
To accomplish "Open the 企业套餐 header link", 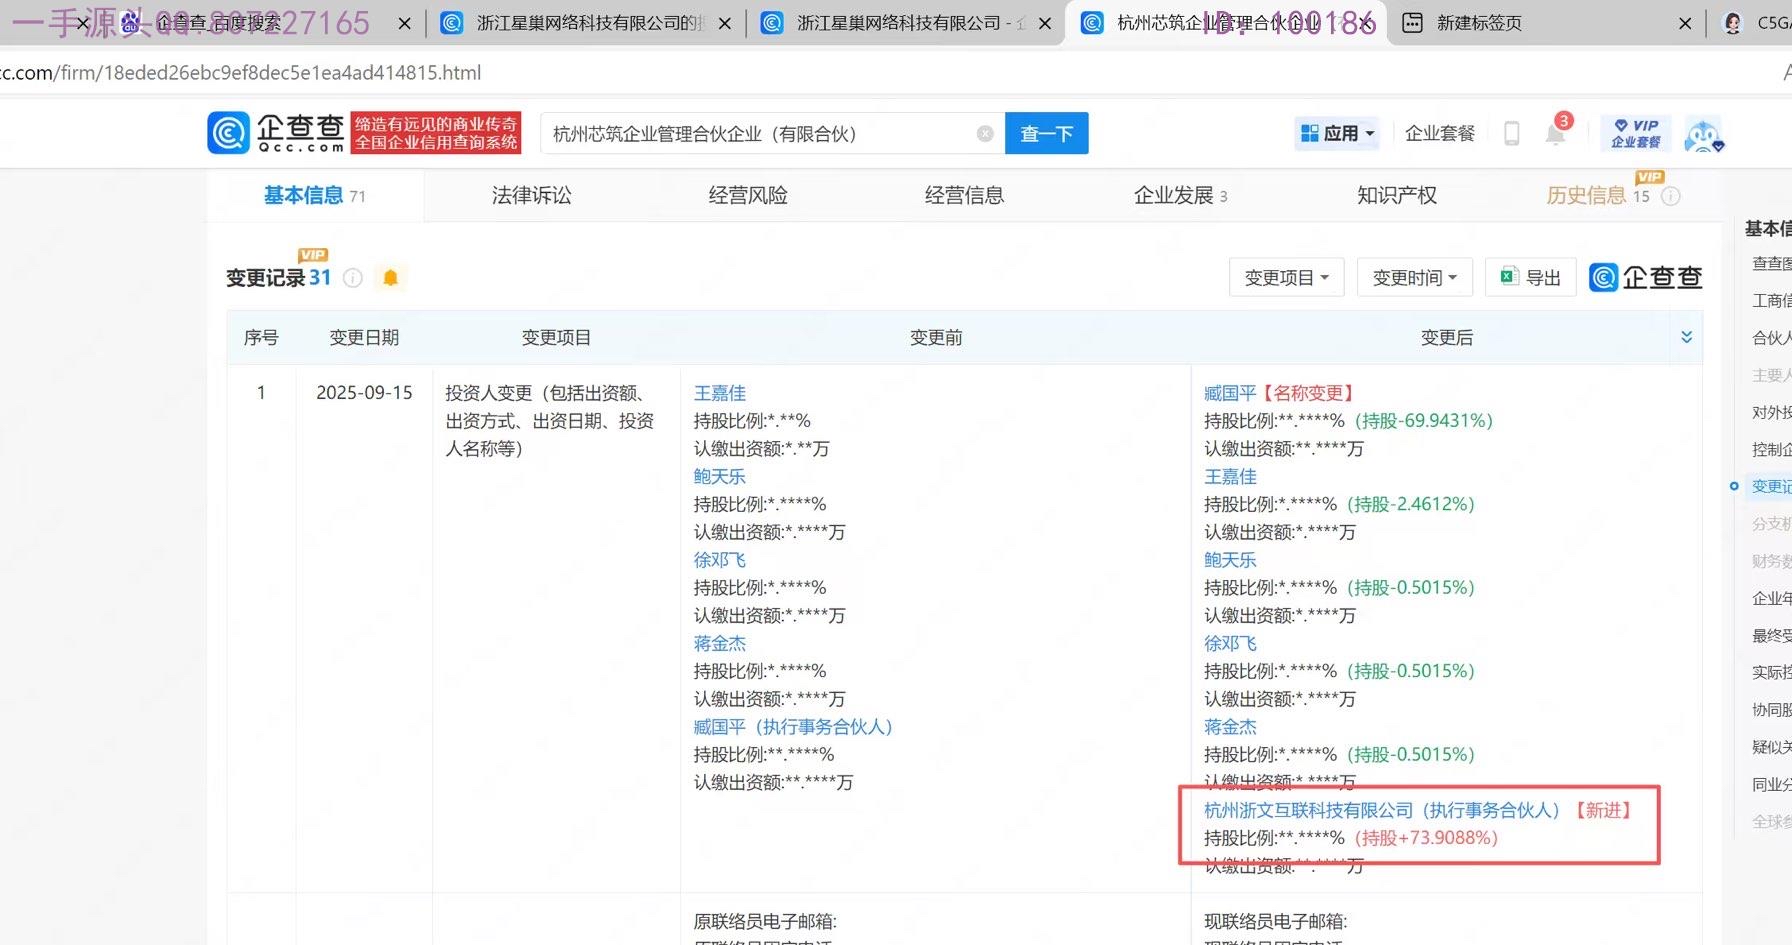I will click(x=1440, y=133).
